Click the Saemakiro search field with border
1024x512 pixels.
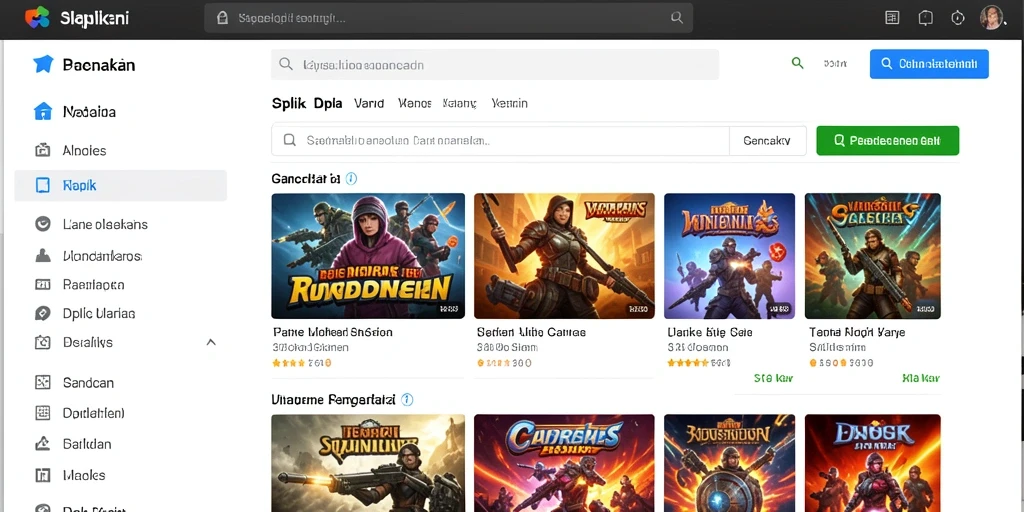(500, 140)
